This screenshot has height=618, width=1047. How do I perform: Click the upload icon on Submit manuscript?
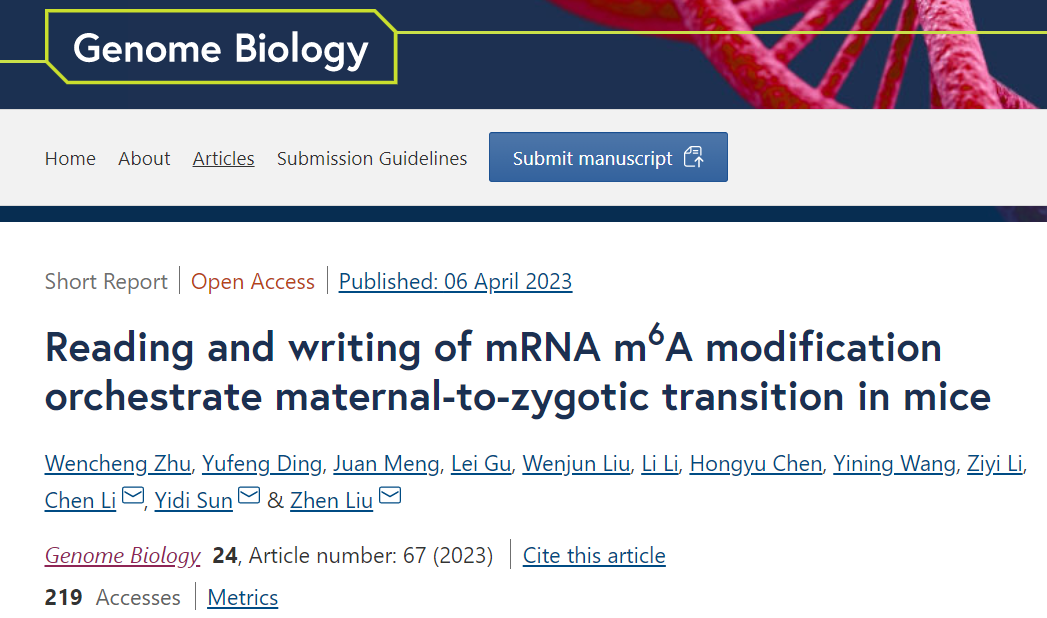(x=693, y=157)
